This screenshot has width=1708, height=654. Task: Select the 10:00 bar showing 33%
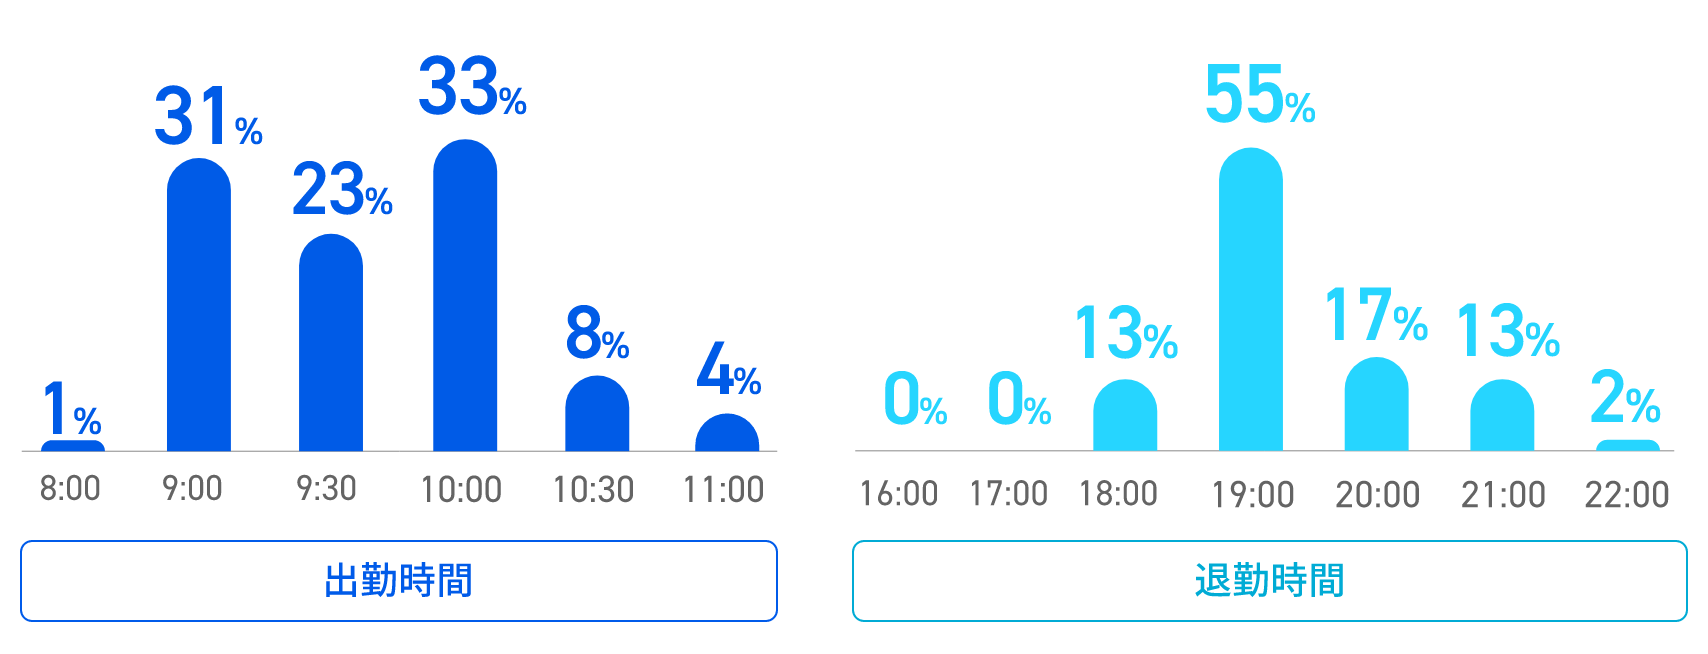(x=465, y=295)
